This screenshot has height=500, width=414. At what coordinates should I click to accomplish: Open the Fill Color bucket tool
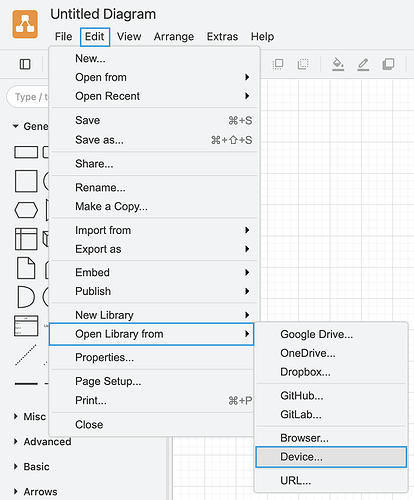[338, 64]
